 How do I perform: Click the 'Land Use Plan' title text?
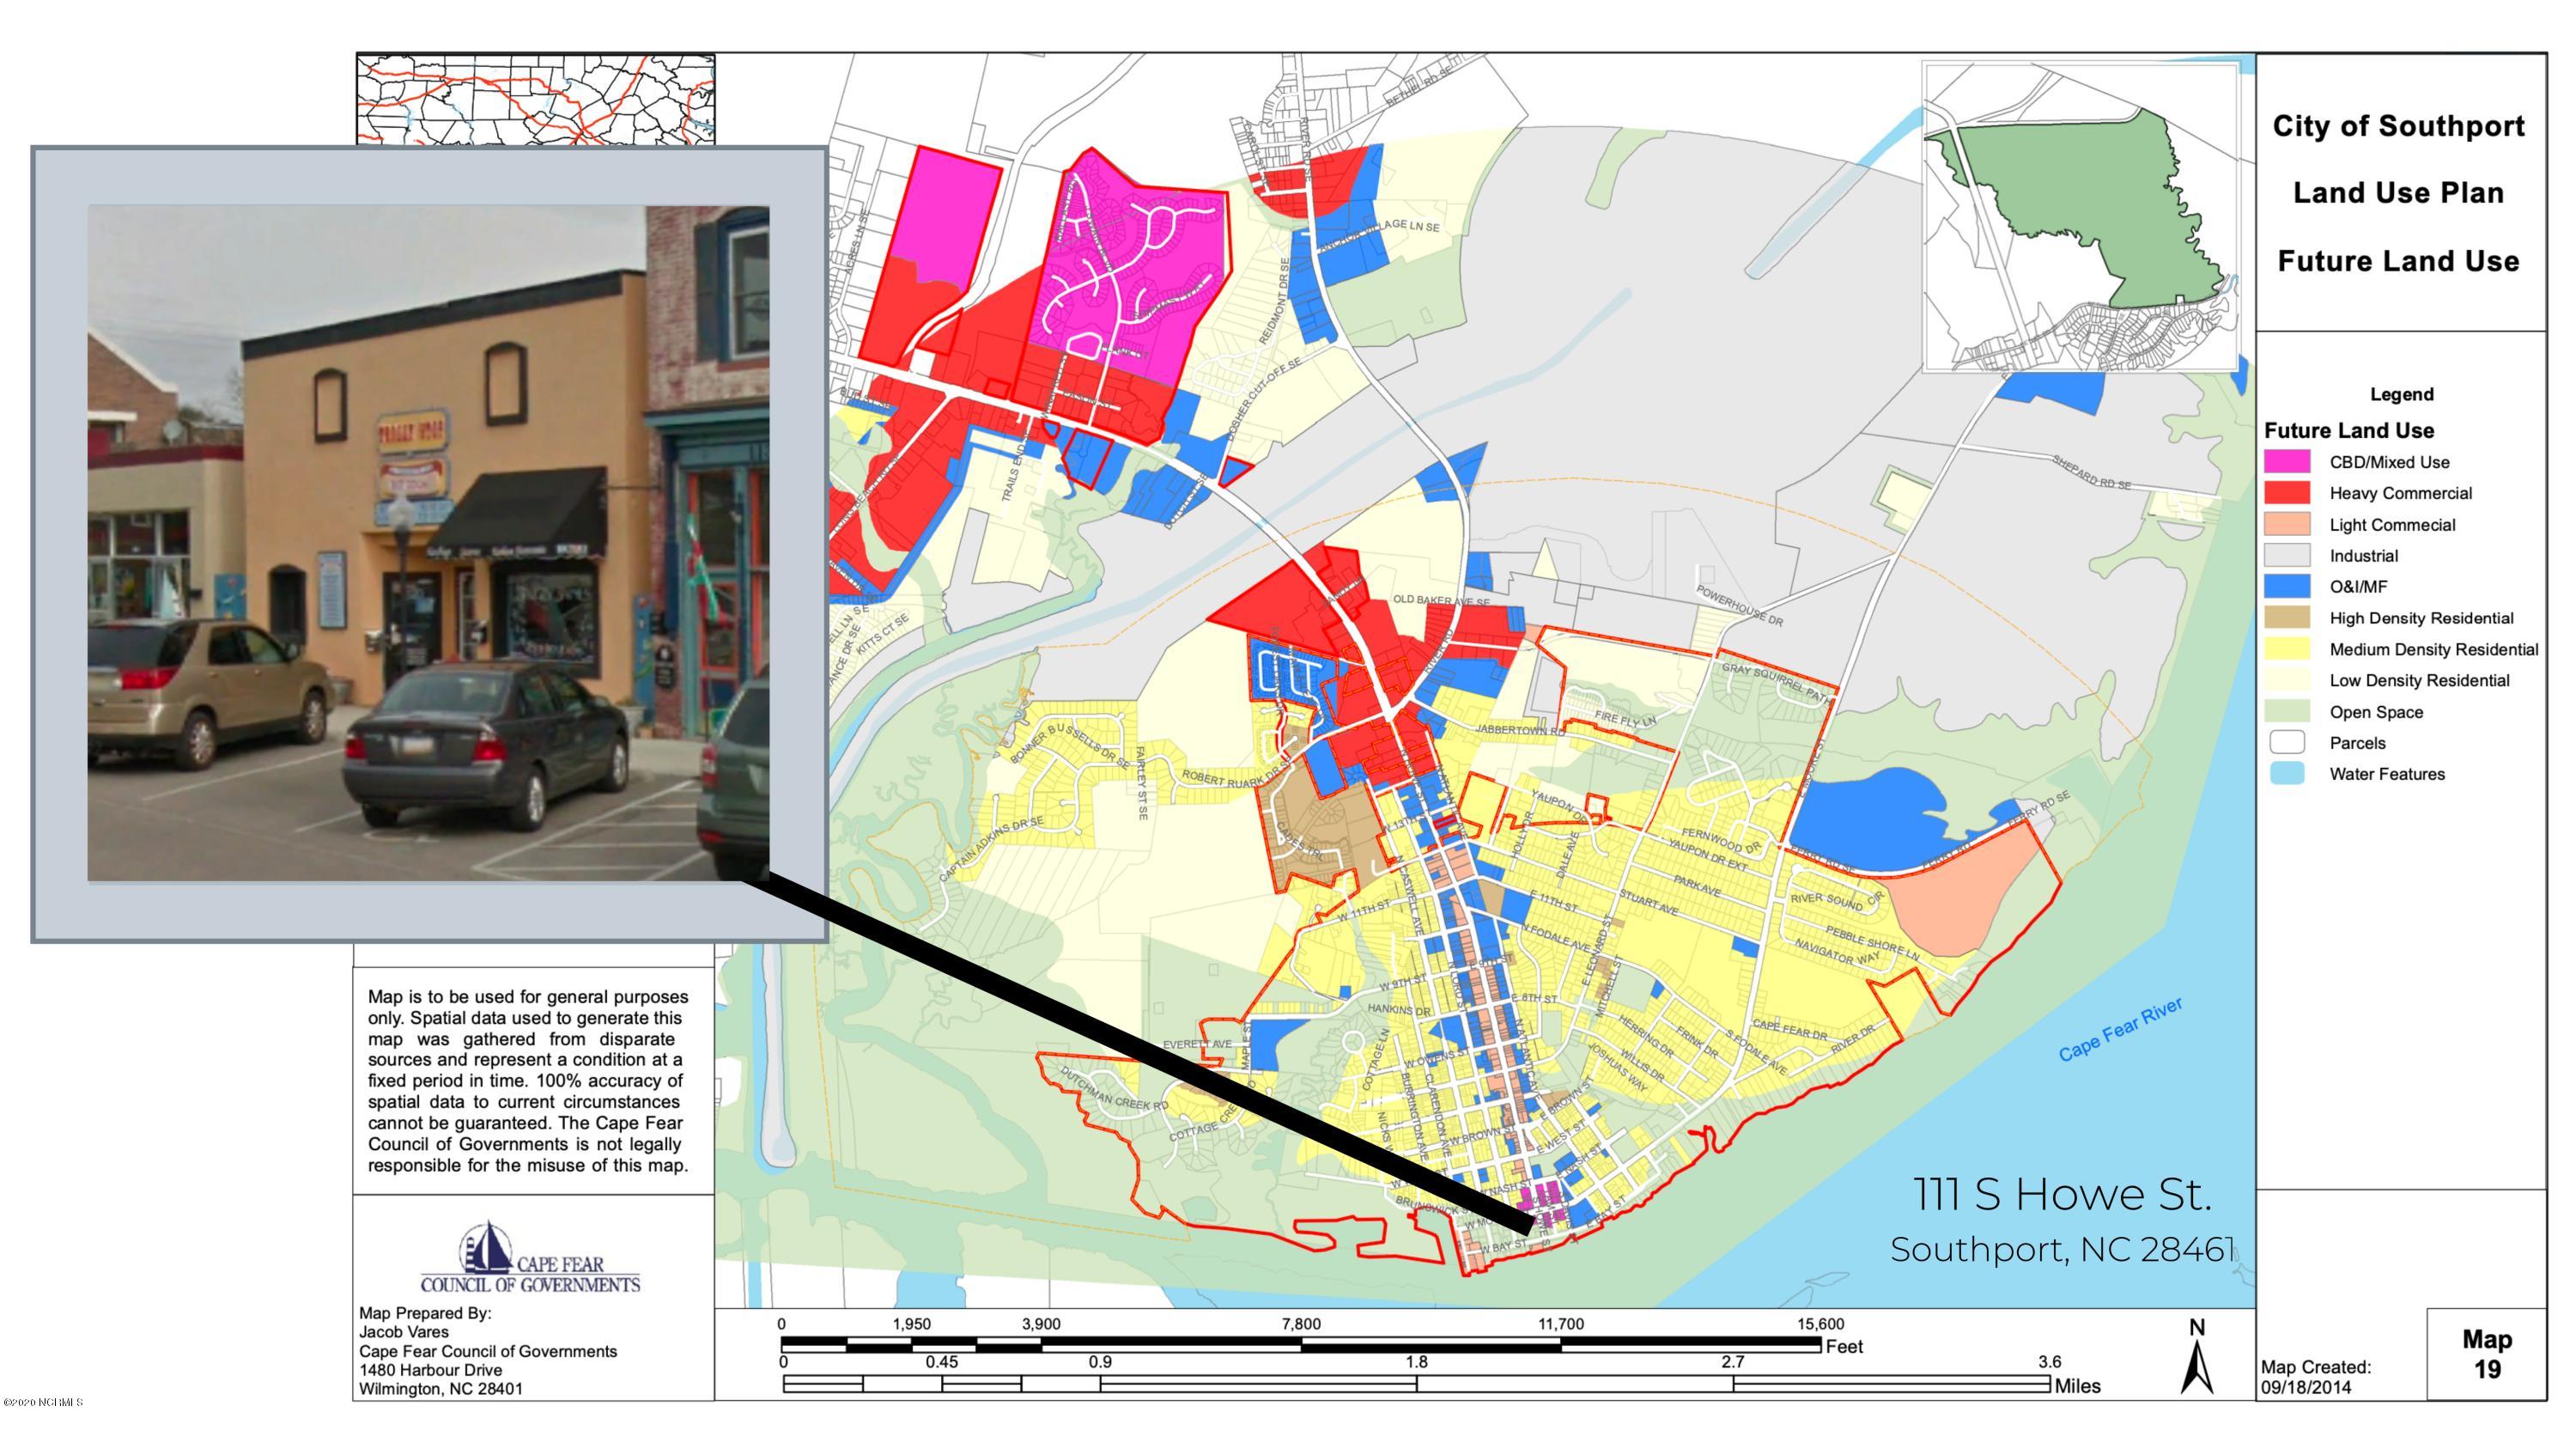click(2398, 193)
